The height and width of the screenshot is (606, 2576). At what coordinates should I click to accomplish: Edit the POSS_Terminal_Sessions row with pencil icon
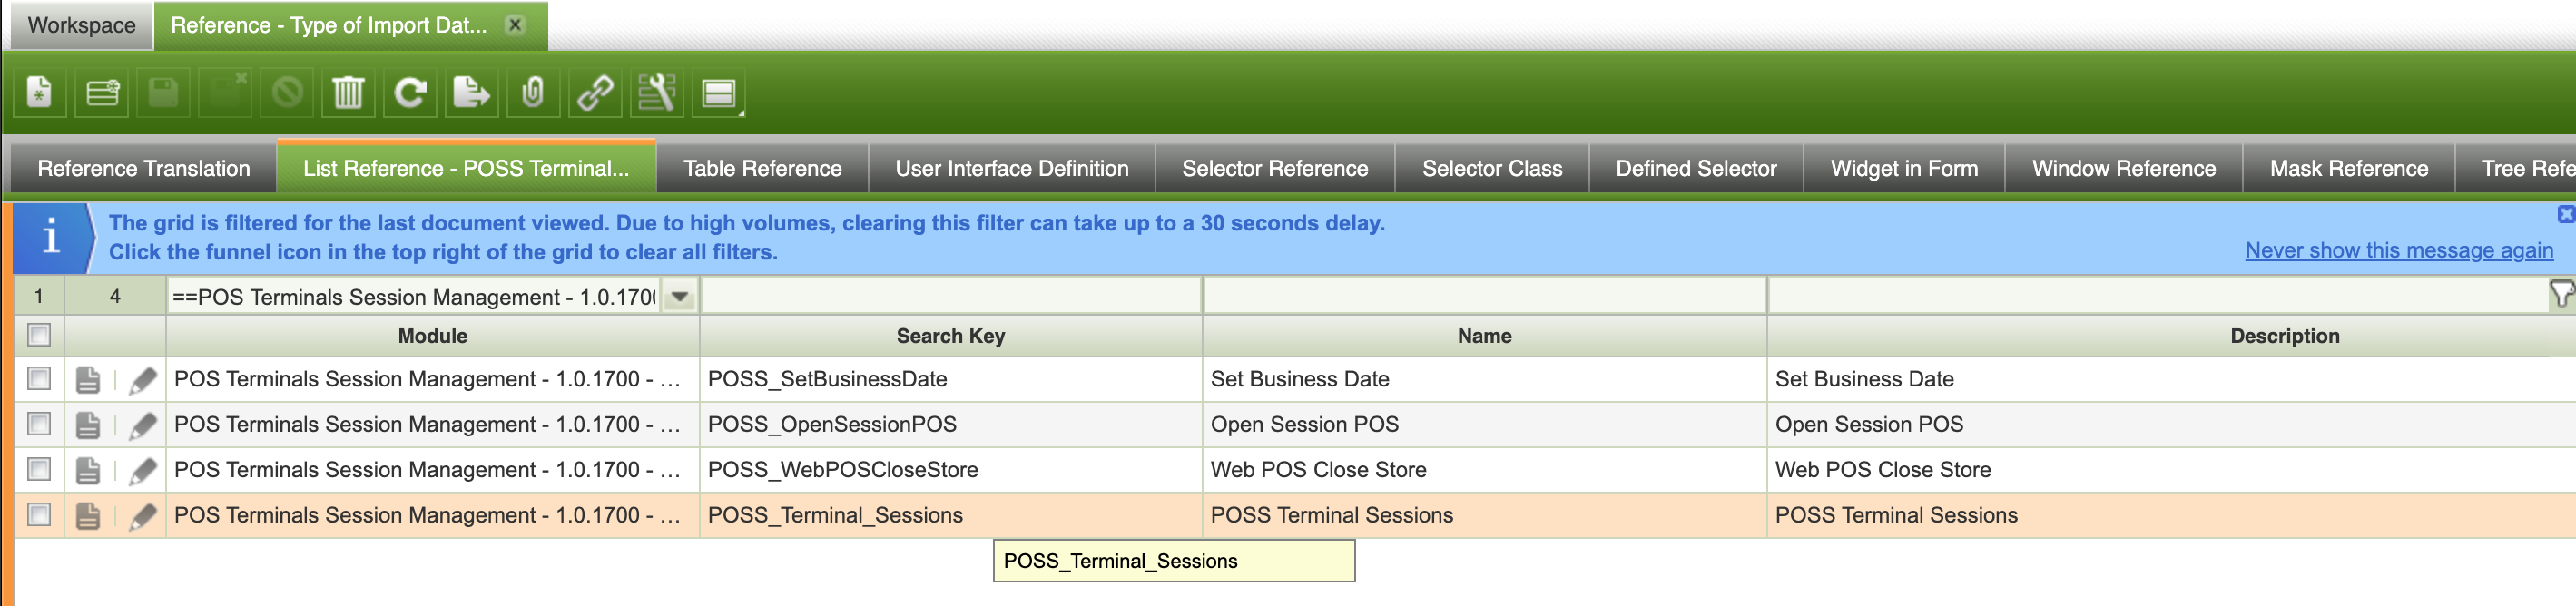[143, 516]
